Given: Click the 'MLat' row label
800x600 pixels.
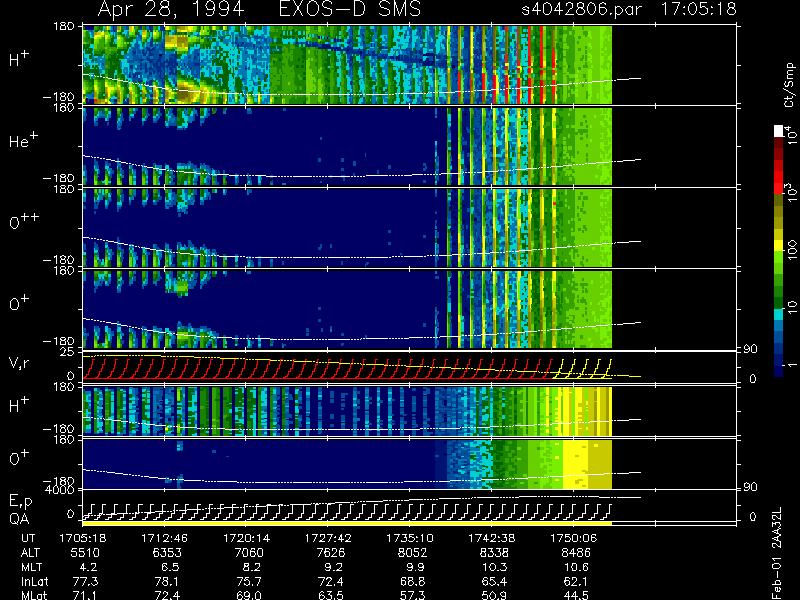Looking at the screenshot, I should coord(34,595).
